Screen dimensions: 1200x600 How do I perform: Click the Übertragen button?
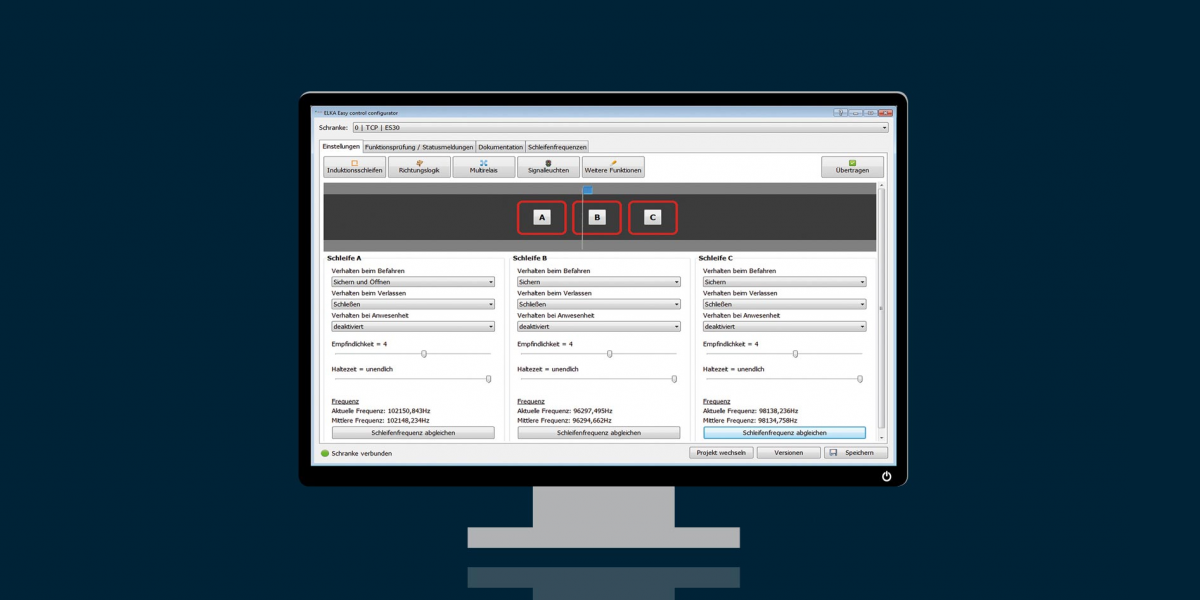[x=852, y=167]
